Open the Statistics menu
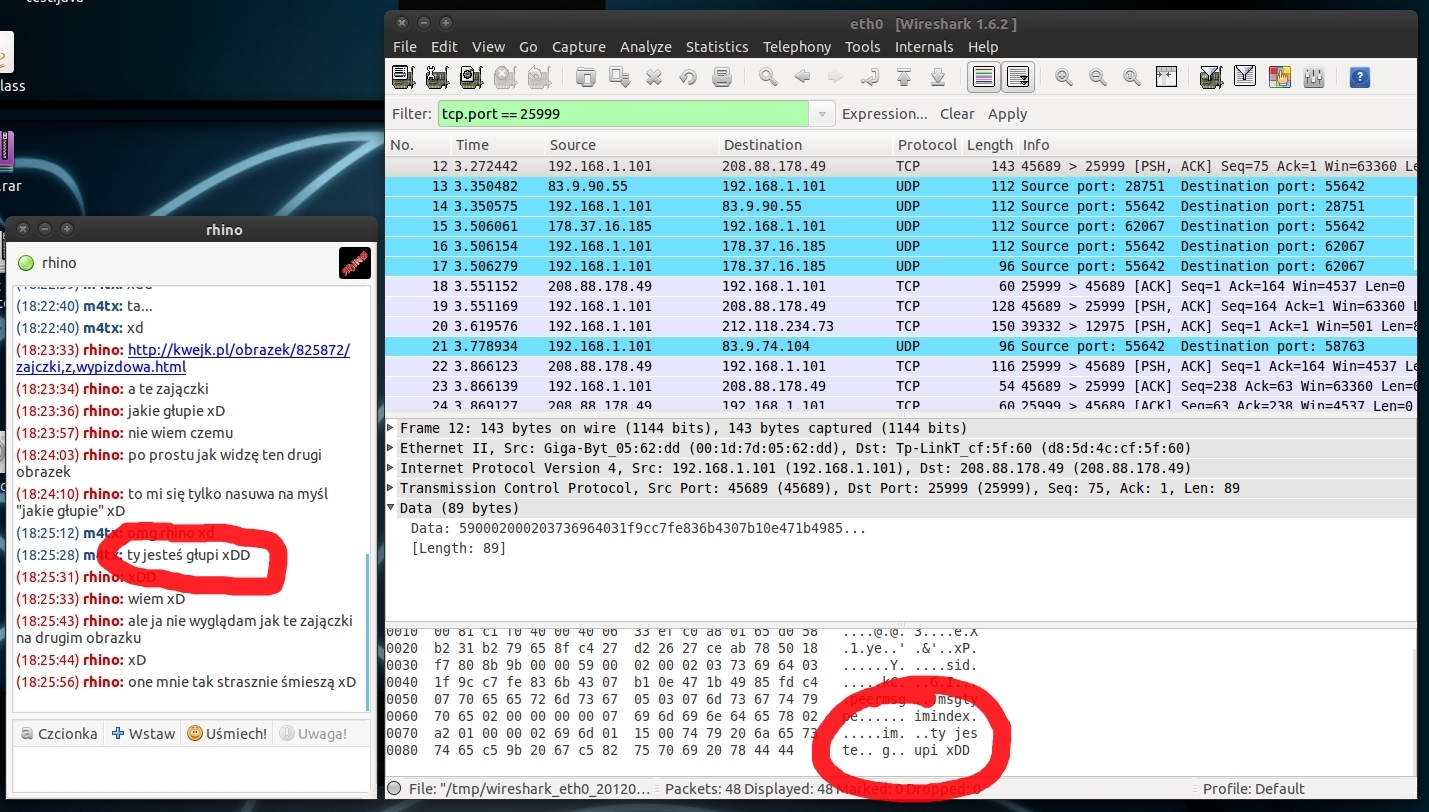This screenshot has height=812, width=1429. (x=717, y=47)
